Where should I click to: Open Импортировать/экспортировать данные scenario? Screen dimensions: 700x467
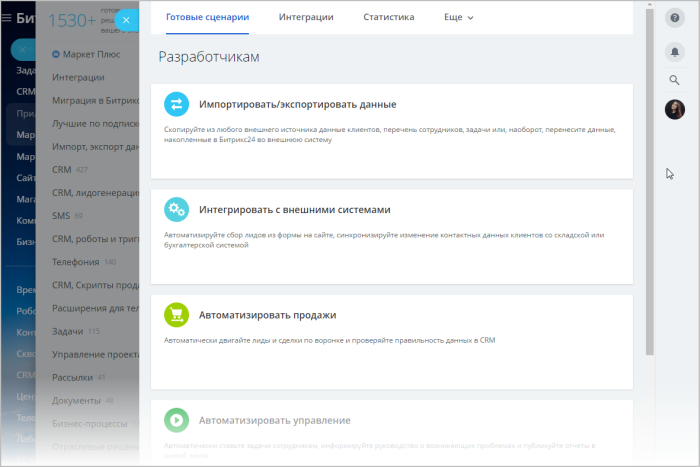392,131
